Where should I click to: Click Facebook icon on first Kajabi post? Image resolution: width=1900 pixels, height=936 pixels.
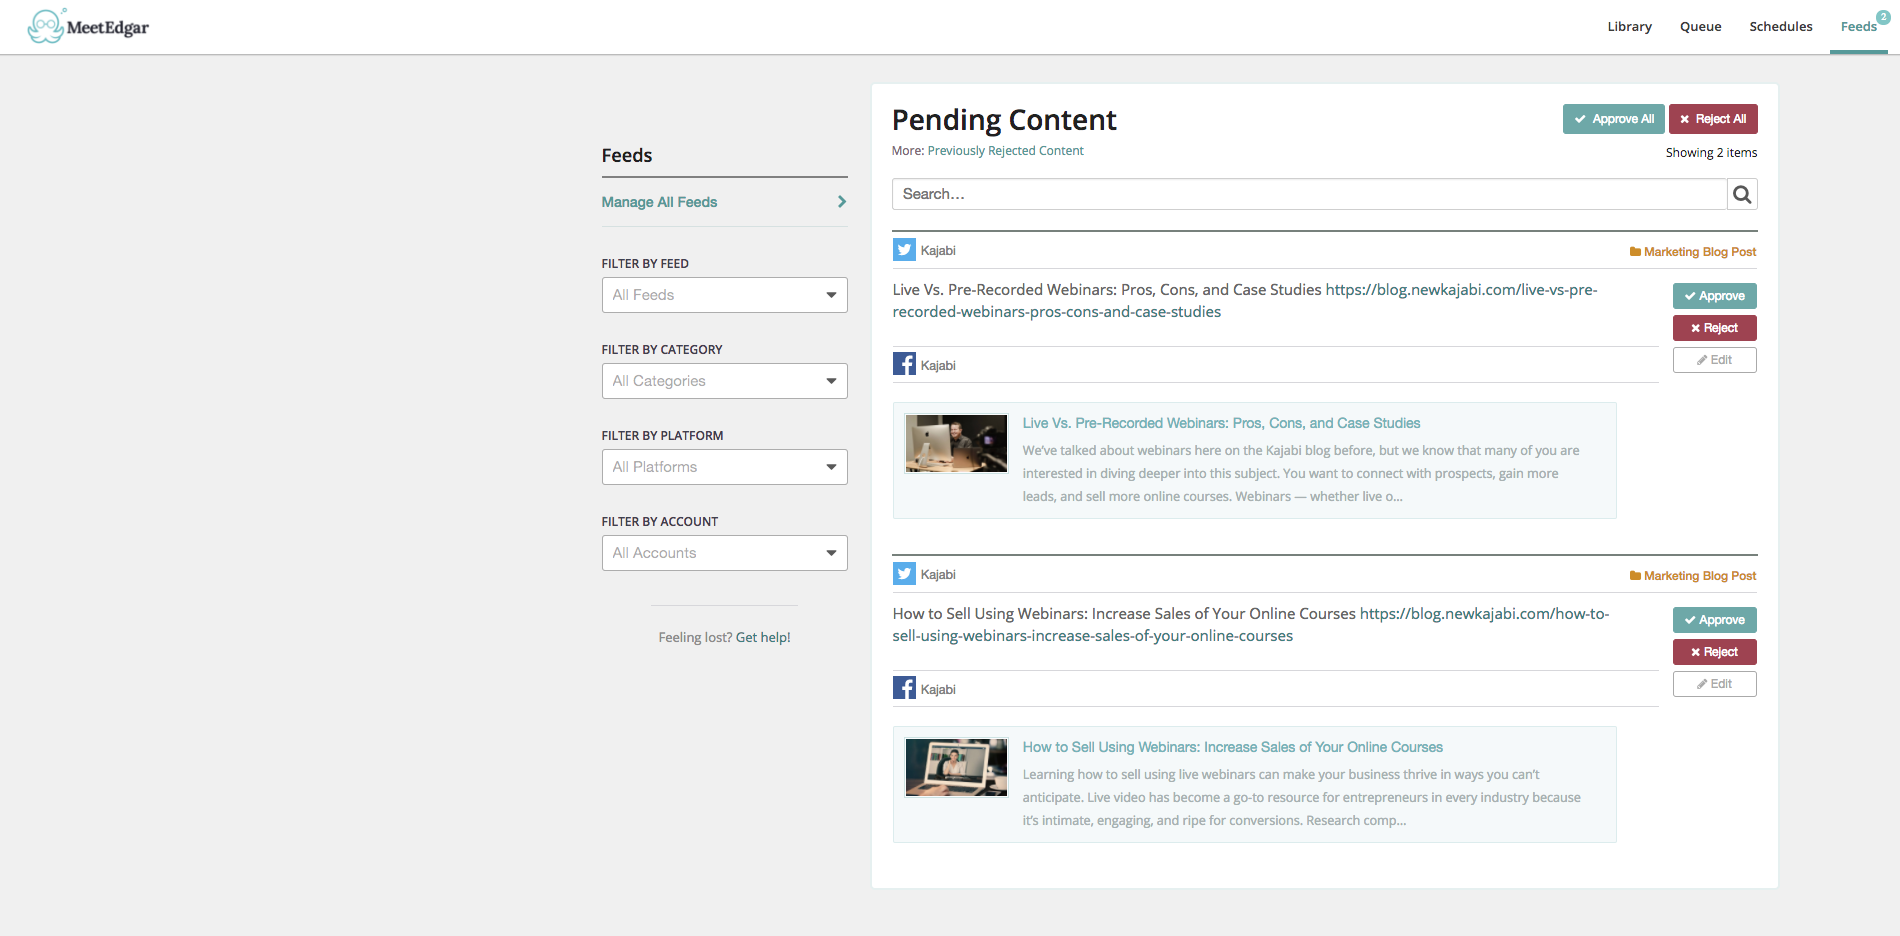904,364
